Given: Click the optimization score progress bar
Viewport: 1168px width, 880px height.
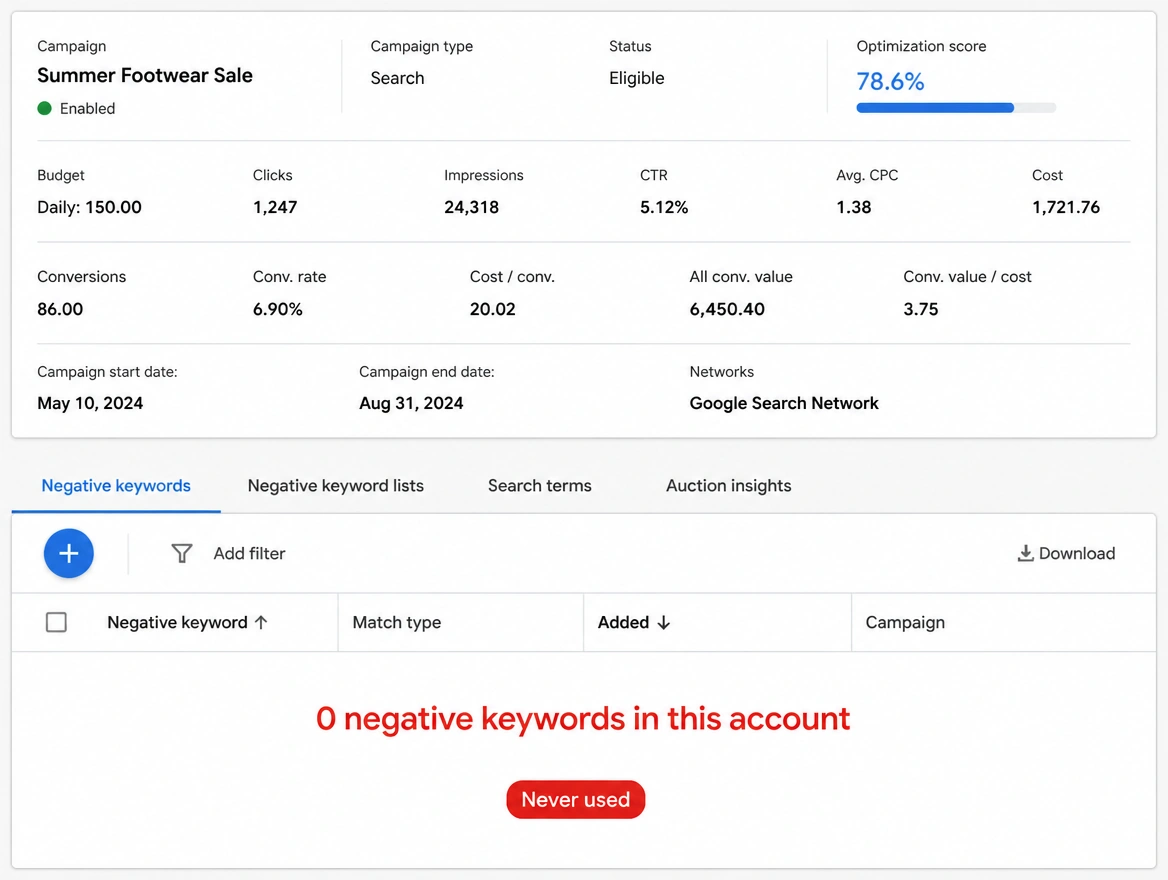Looking at the screenshot, I should tap(956, 108).
